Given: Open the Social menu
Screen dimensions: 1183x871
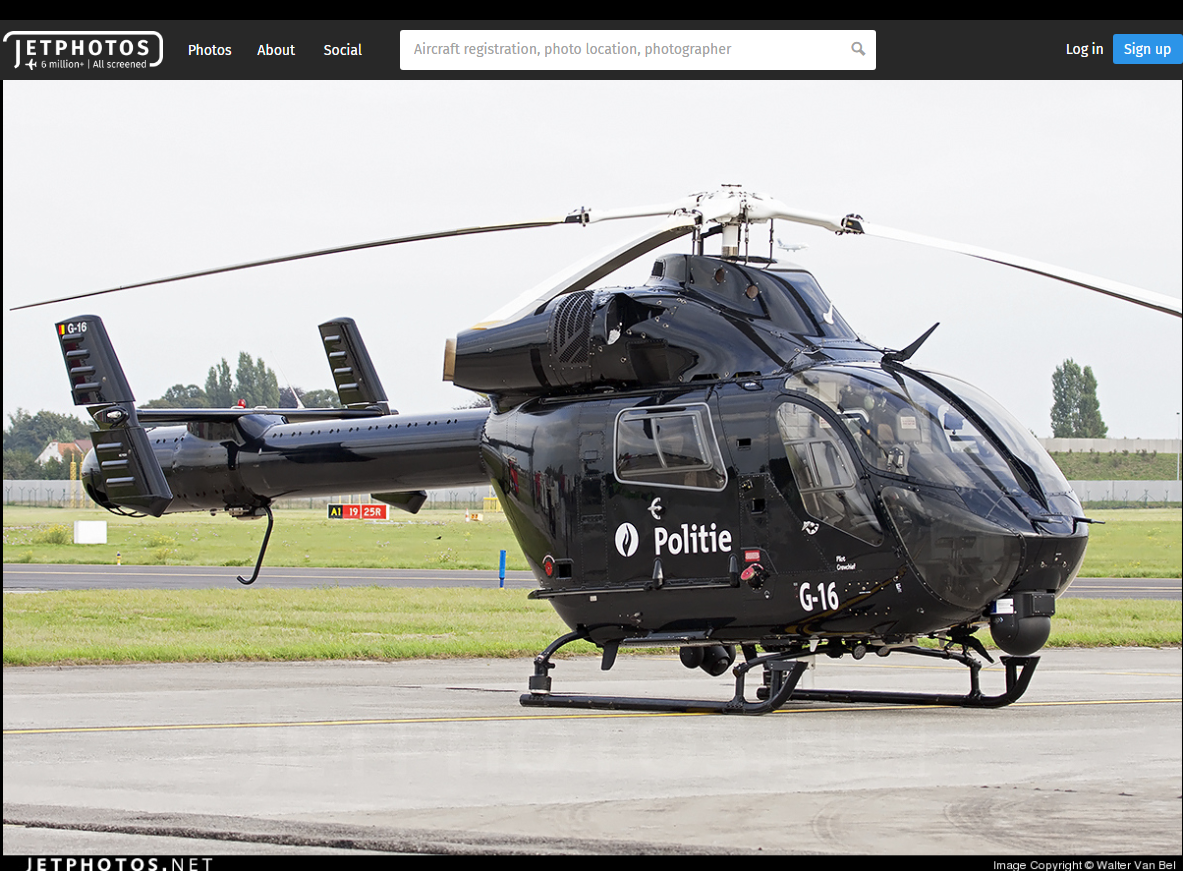Looking at the screenshot, I should click(342, 50).
